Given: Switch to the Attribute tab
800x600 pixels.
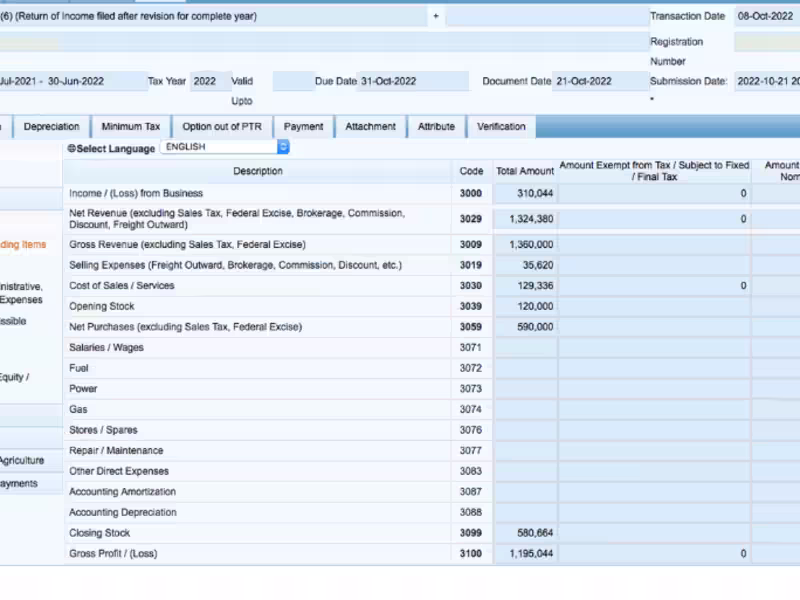Looking at the screenshot, I should pos(436,127).
